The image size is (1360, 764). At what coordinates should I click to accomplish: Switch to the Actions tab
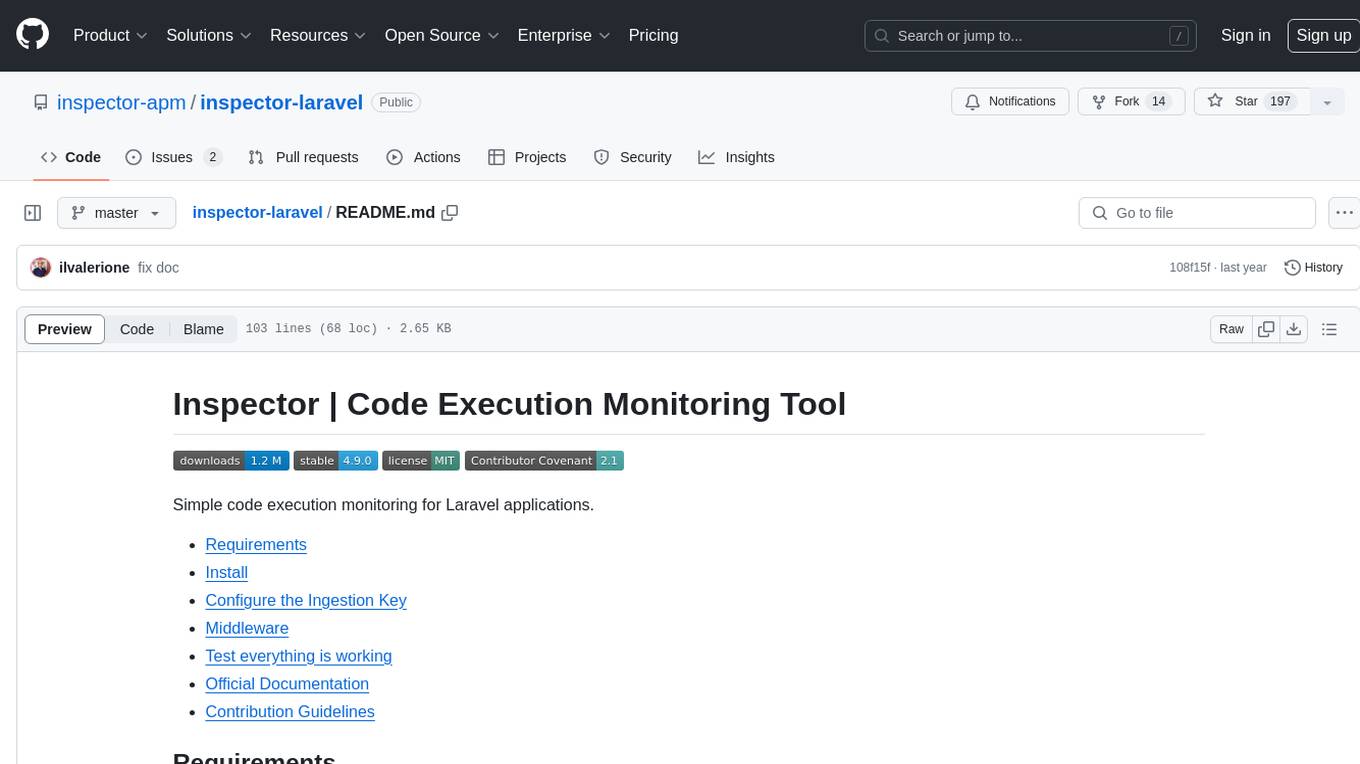[x=423, y=157]
